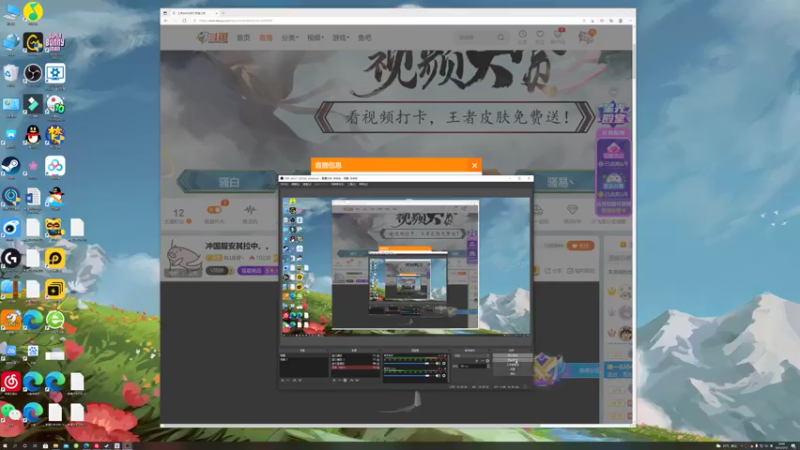Select the 直播 live tab
The image size is (800, 450).
266,38
